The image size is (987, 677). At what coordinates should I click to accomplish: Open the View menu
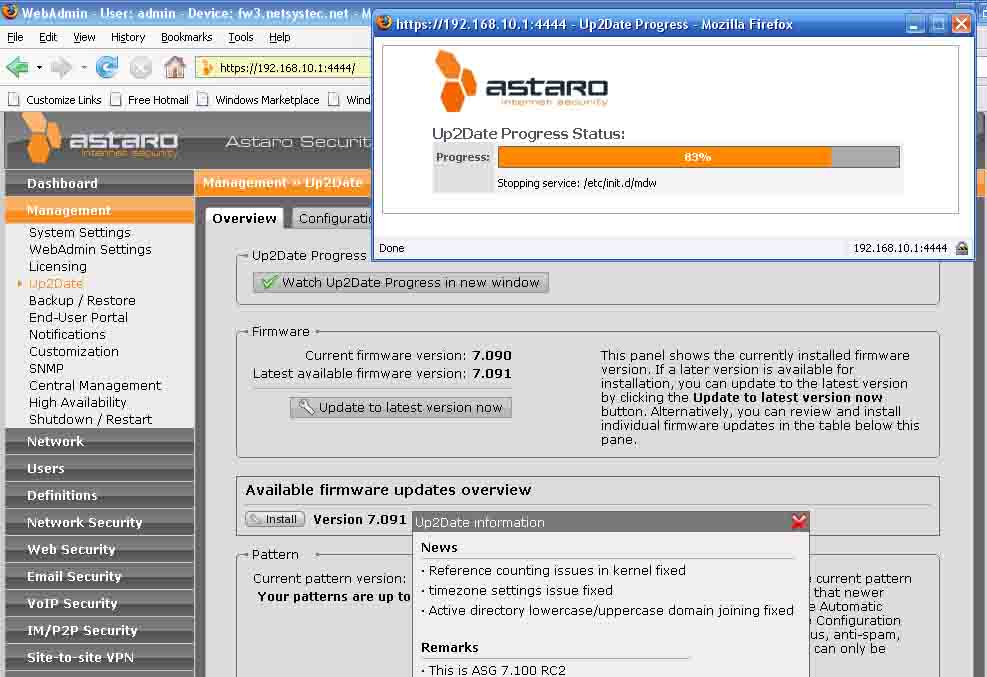pos(84,37)
